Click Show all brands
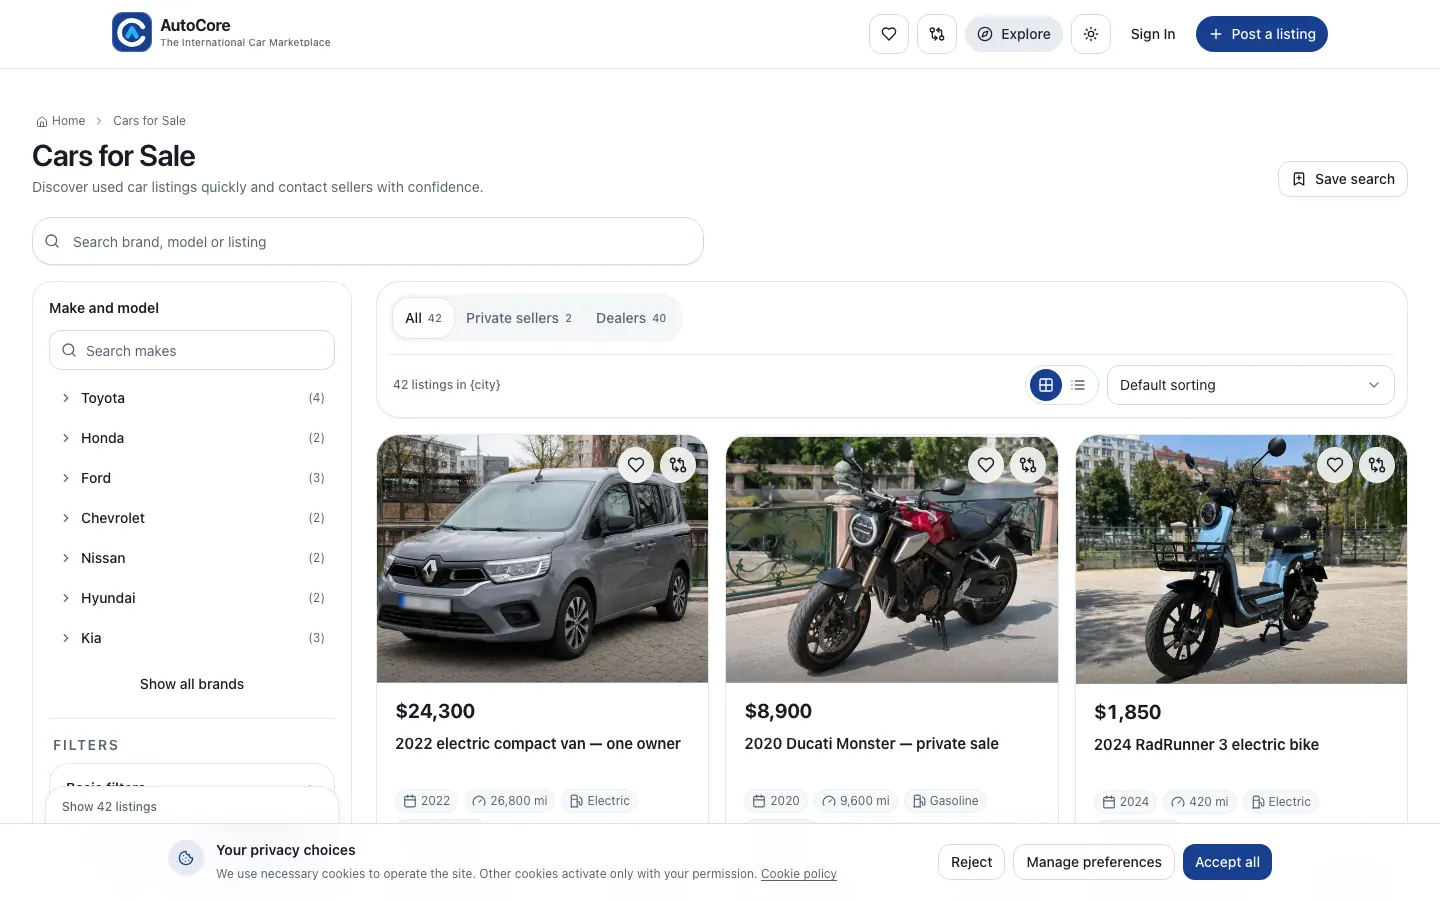 192,684
